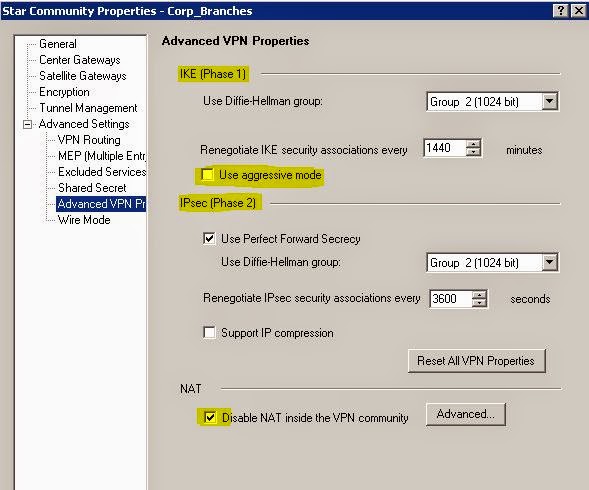Open the NAT Advanced... dialog
Viewport: 589px width, 490px height.
coord(465,414)
